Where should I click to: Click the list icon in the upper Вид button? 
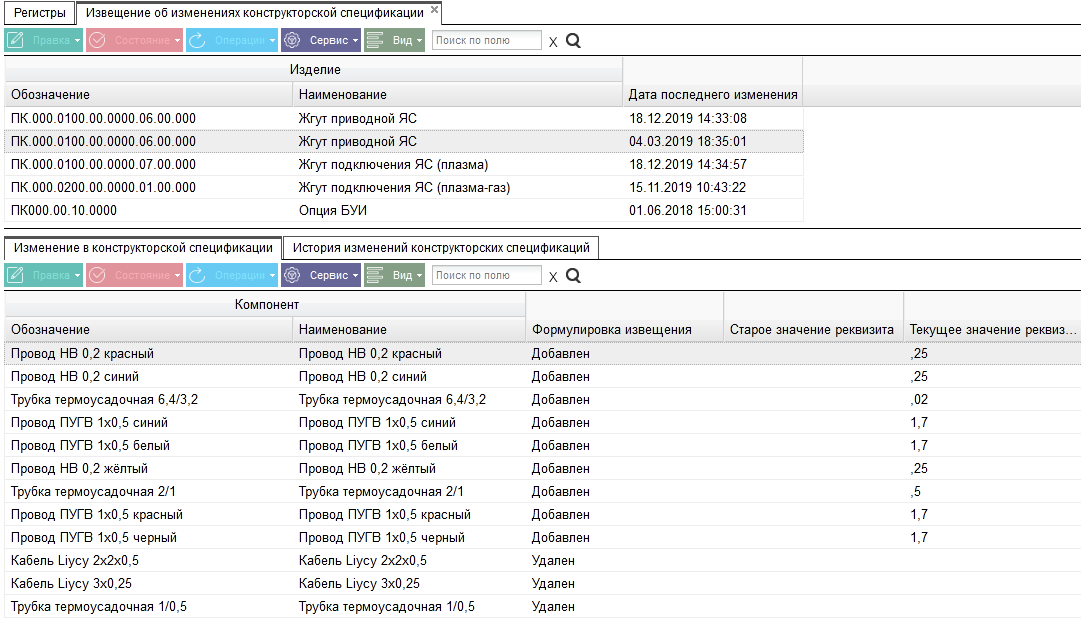[x=374, y=40]
